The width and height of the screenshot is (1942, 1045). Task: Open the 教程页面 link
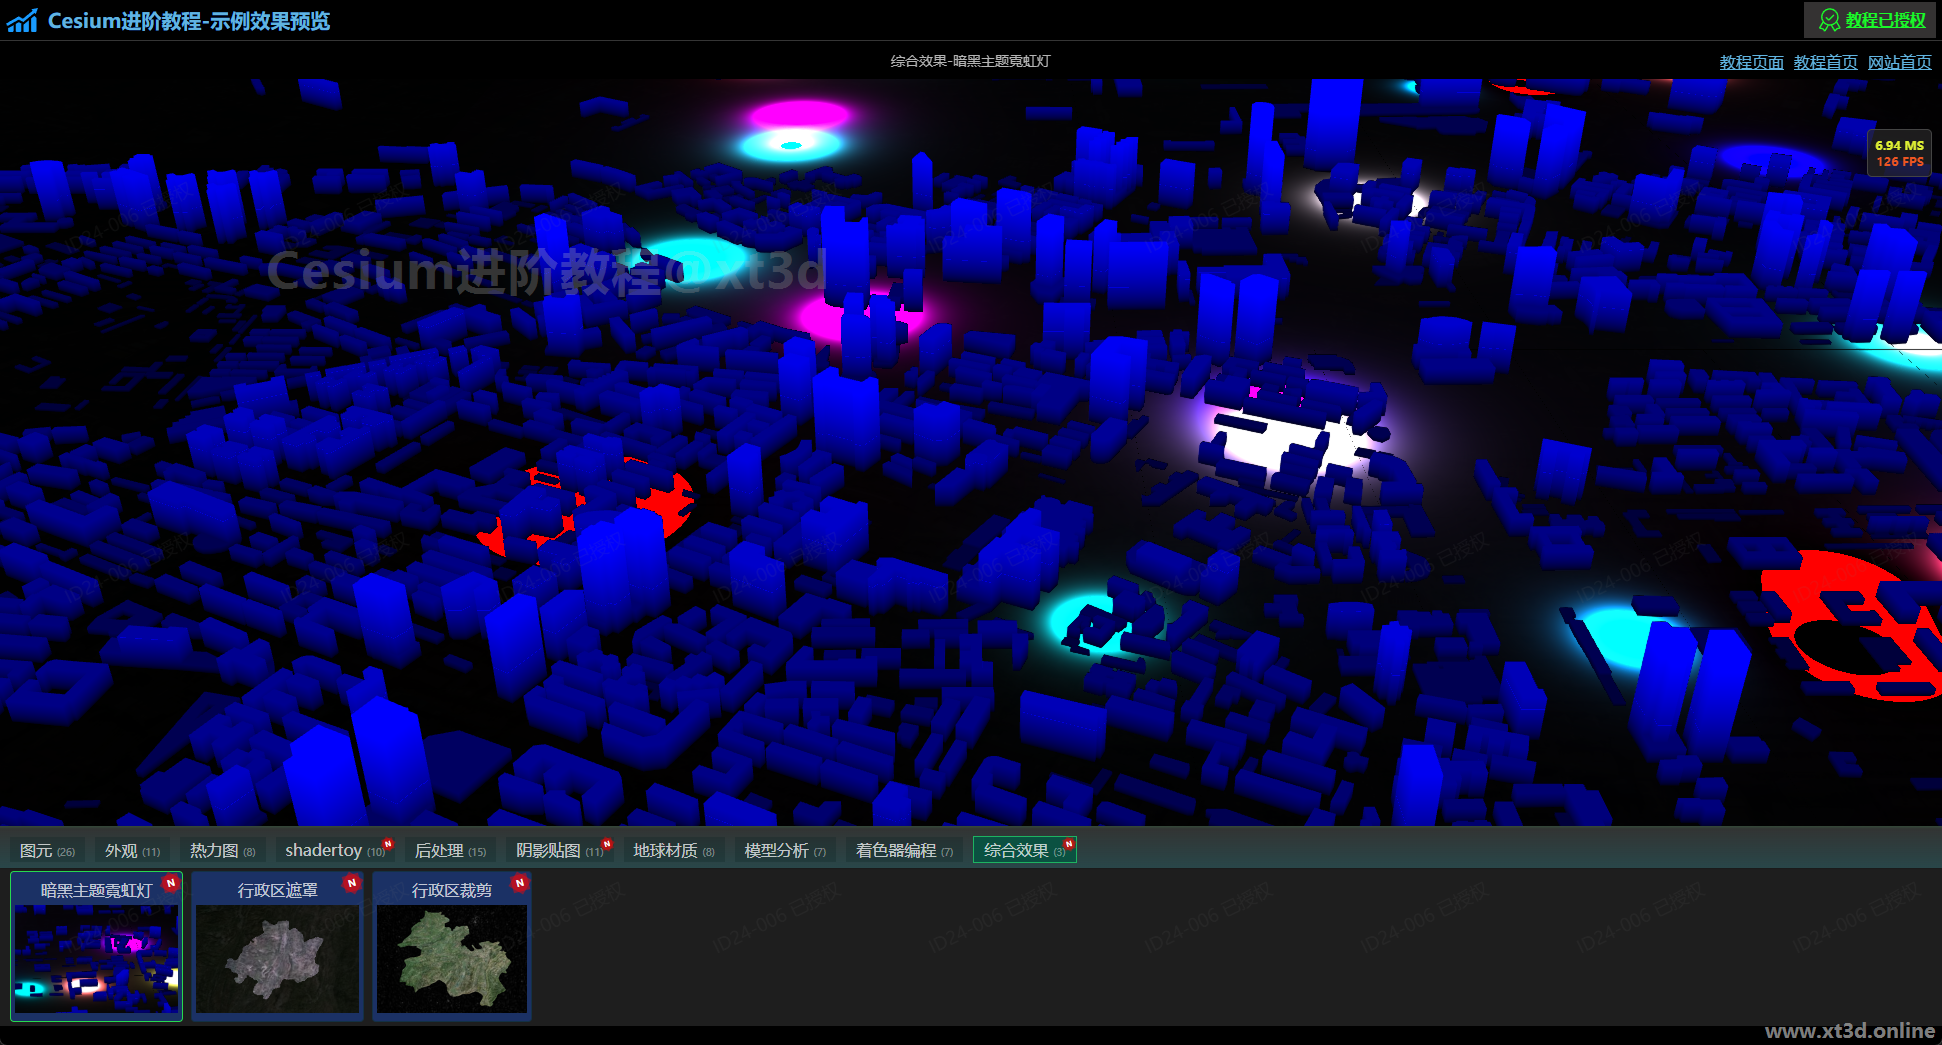[x=1751, y=62]
